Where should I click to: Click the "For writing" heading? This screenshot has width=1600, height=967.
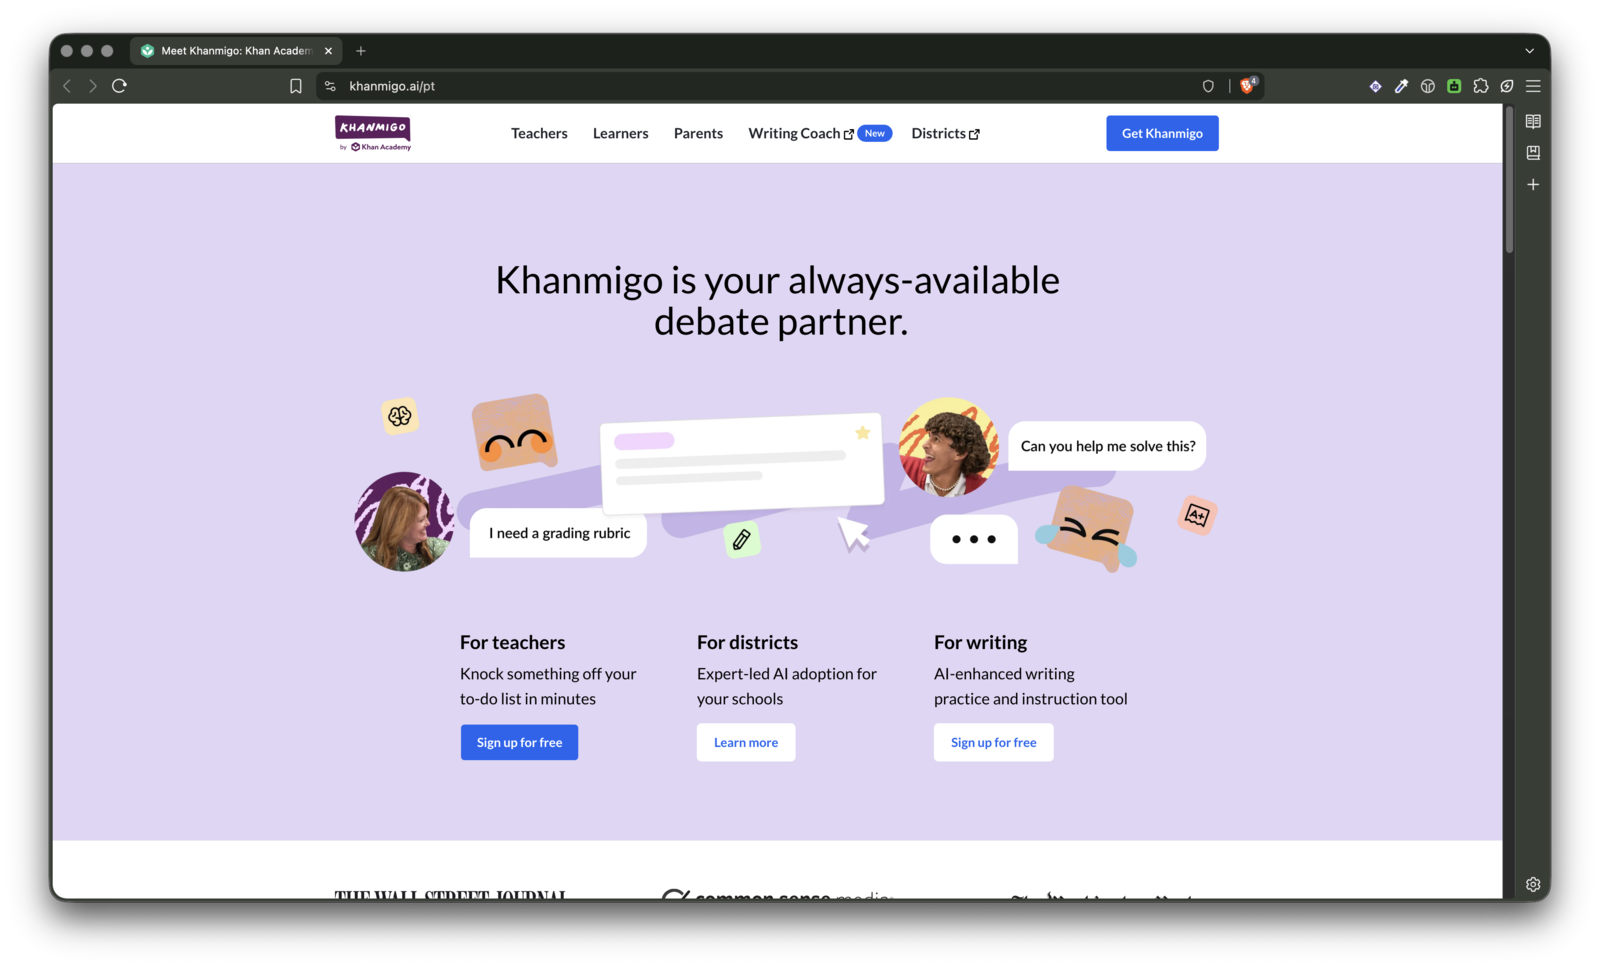pos(980,642)
